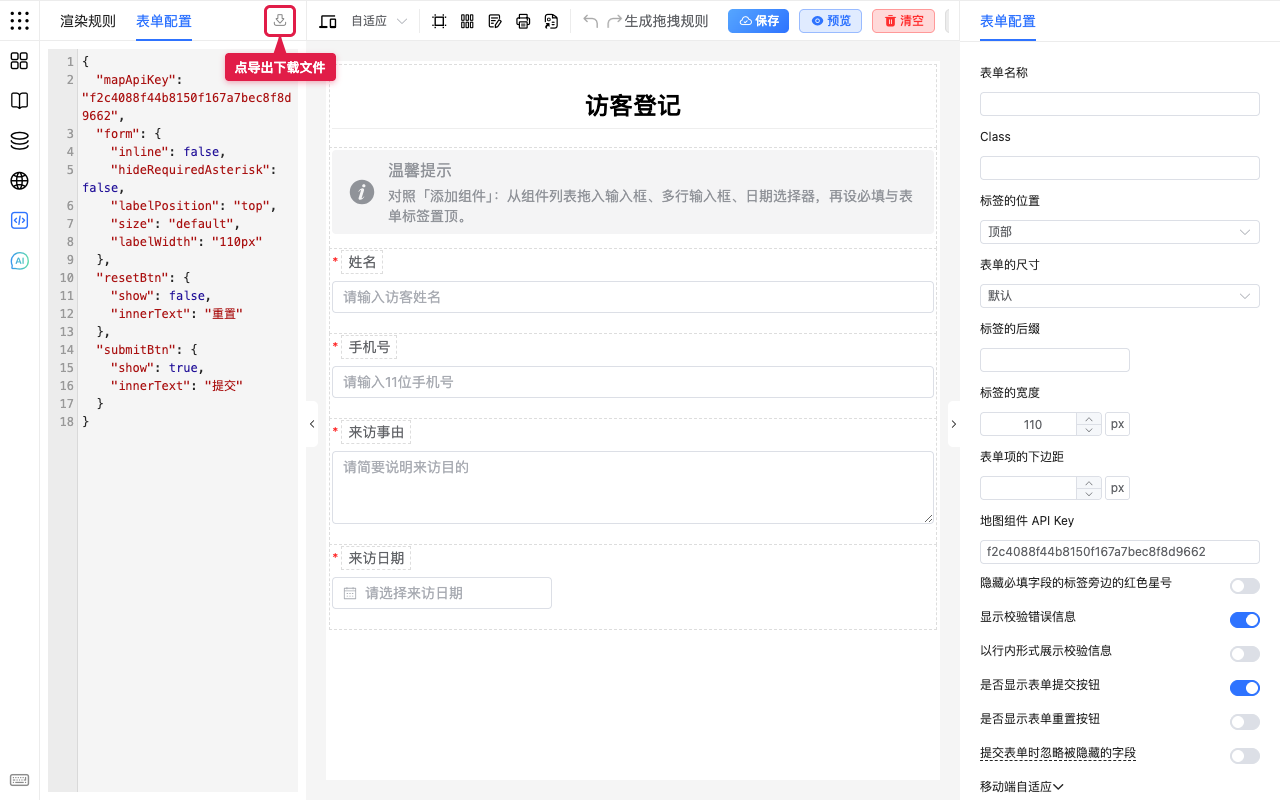Select the 来访日期 field label

pos(376,559)
